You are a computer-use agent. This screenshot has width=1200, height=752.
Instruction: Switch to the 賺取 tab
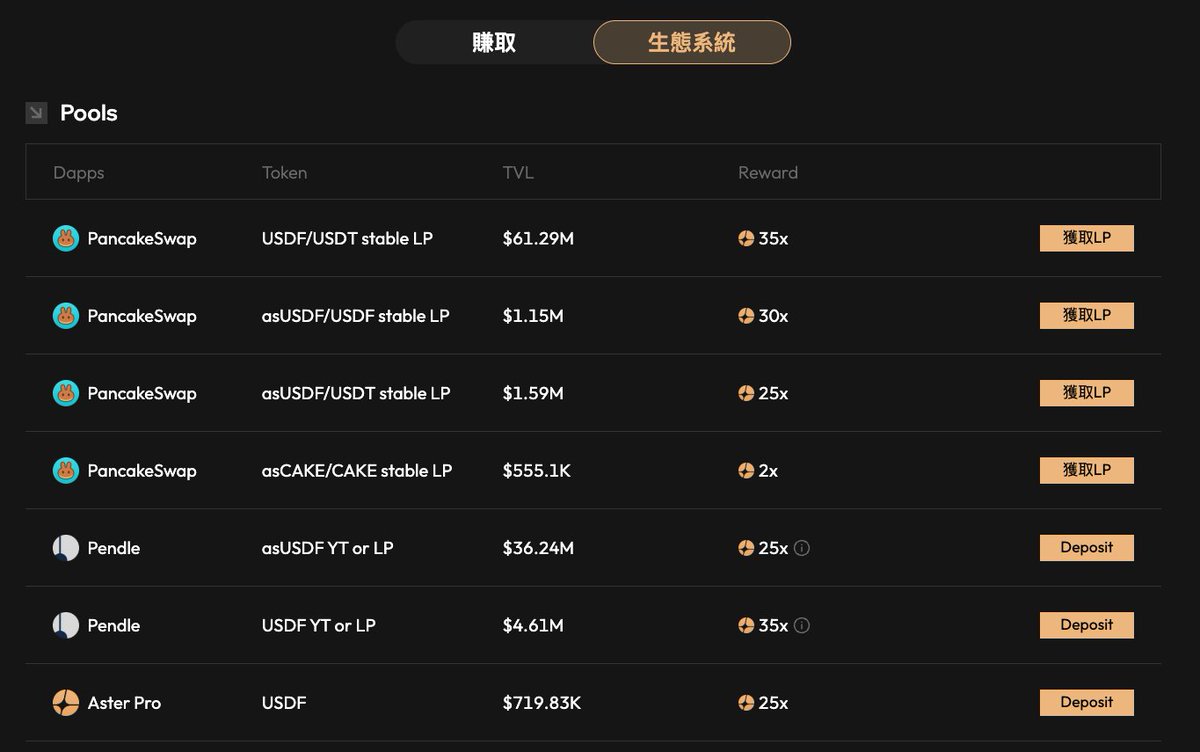click(x=494, y=43)
